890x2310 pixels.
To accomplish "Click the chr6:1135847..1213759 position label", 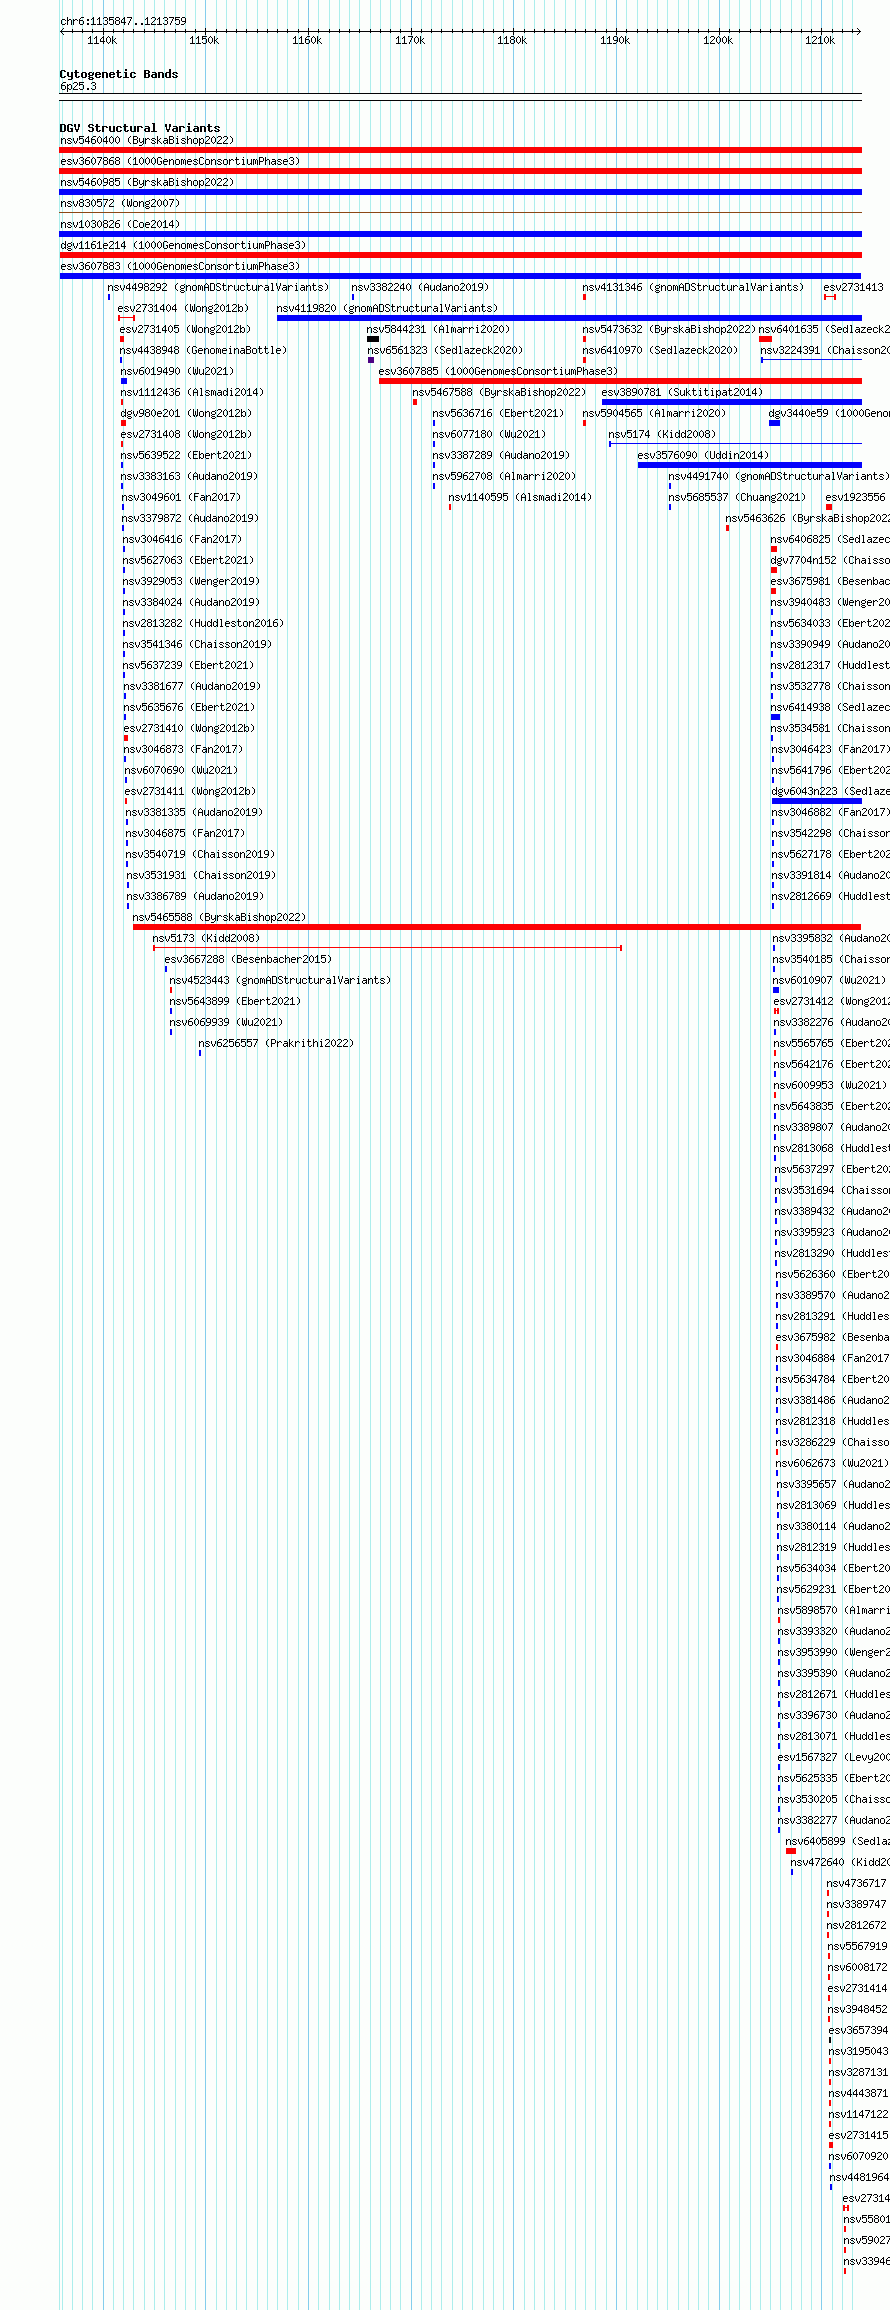I will tap(123, 21).
